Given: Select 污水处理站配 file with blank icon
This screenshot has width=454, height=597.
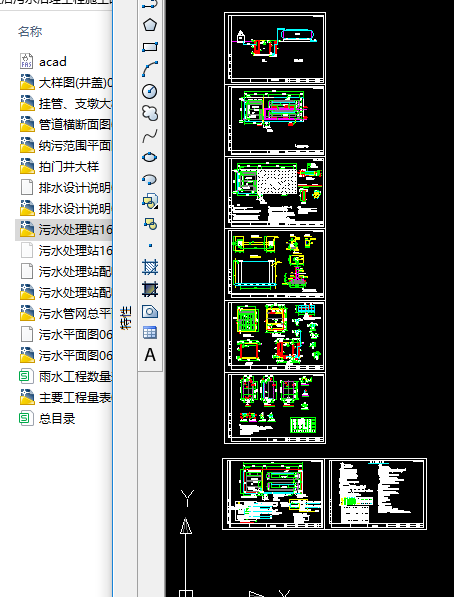Looking at the screenshot, I should pos(66,271).
